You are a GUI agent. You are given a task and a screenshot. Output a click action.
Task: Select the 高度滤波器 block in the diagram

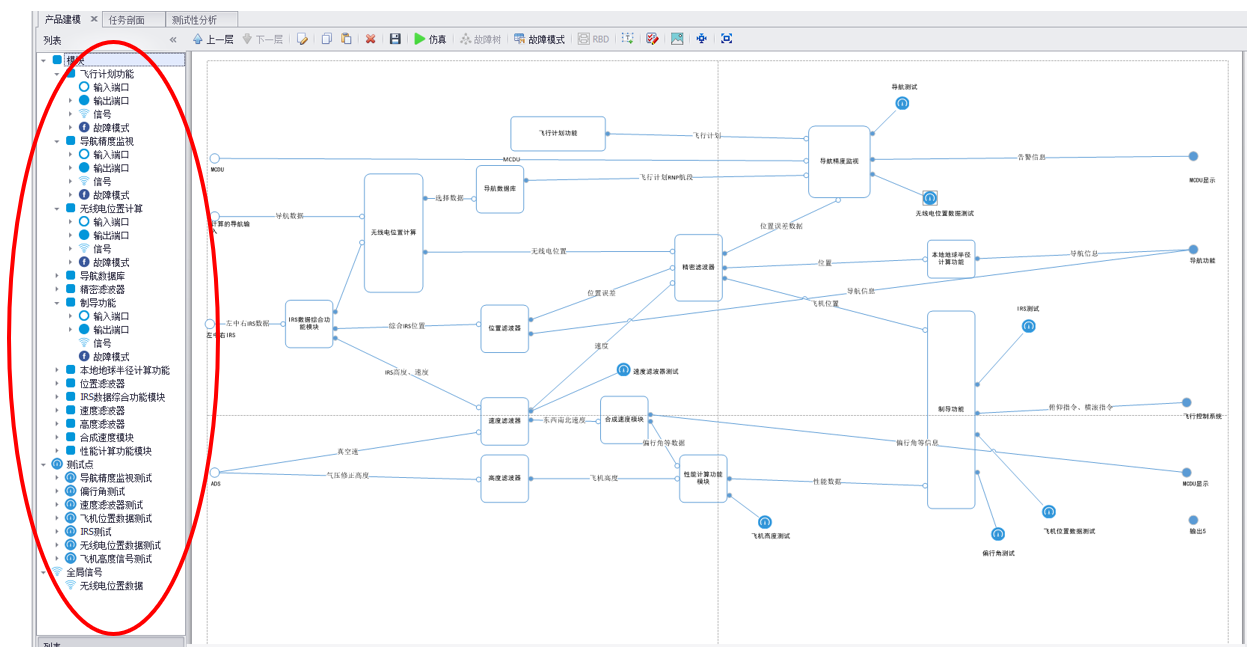pos(505,478)
